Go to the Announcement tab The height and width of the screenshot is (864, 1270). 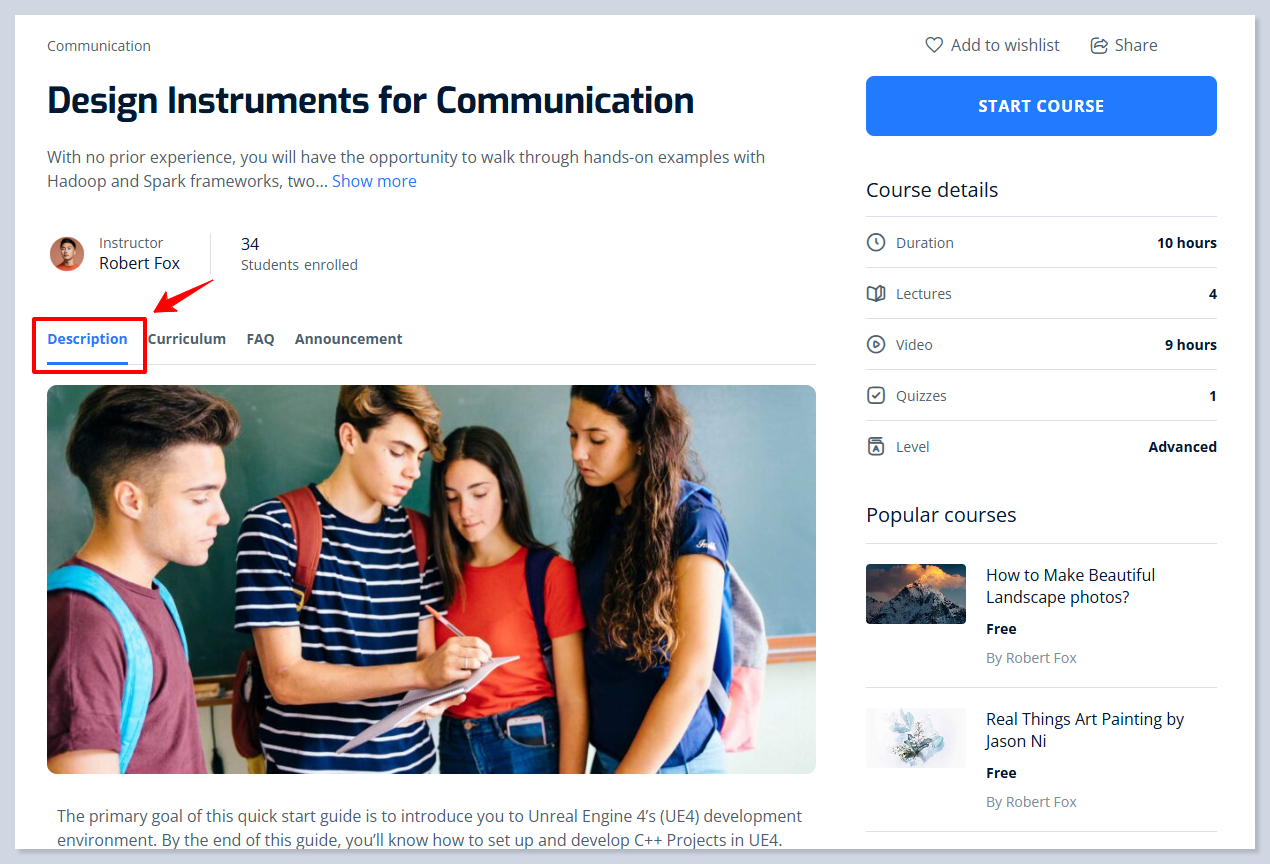click(x=348, y=339)
